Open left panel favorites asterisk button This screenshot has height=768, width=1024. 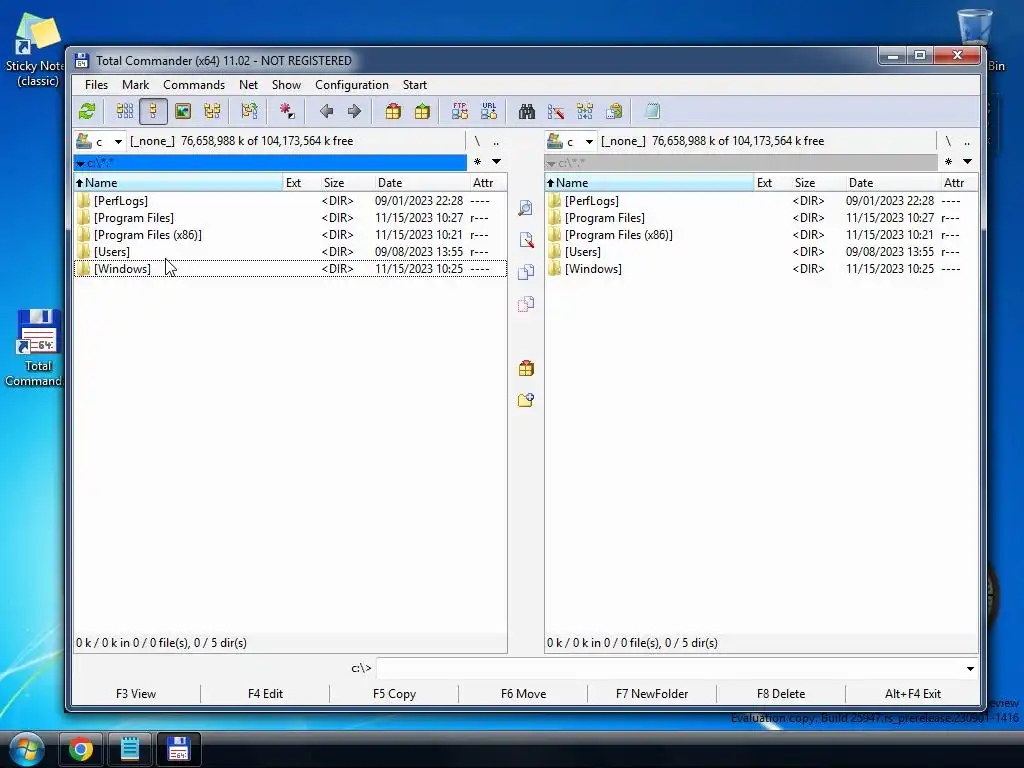click(x=477, y=161)
